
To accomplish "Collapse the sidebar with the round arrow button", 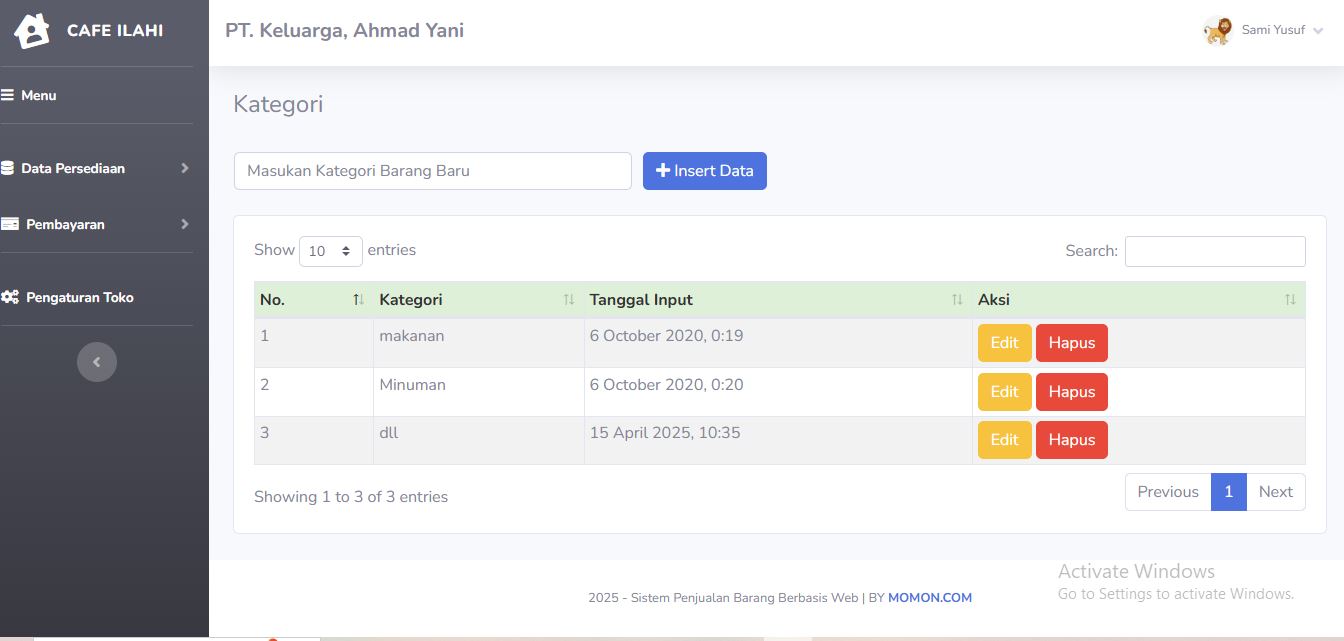I will (x=97, y=362).
